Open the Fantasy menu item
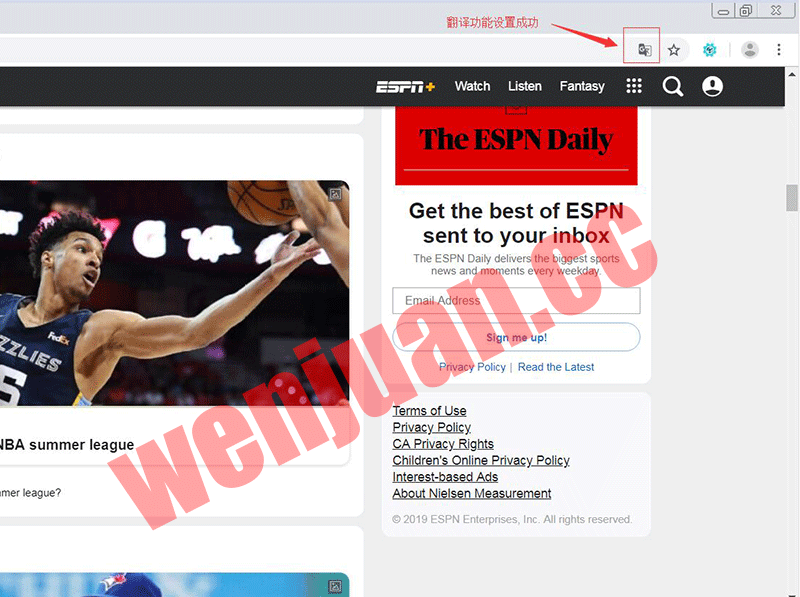Image resolution: width=800 pixels, height=597 pixels. pos(582,87)
